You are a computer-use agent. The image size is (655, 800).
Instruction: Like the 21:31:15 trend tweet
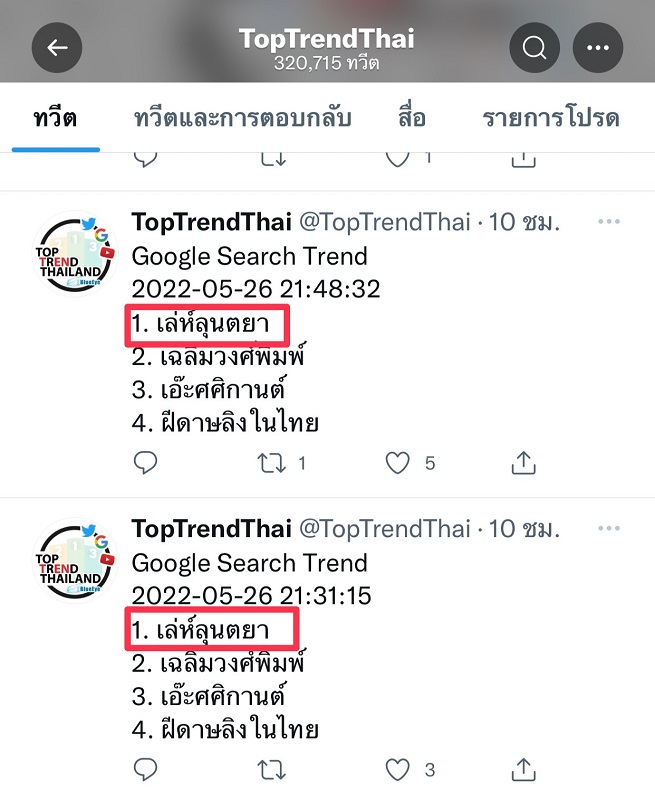pos(398,769)
